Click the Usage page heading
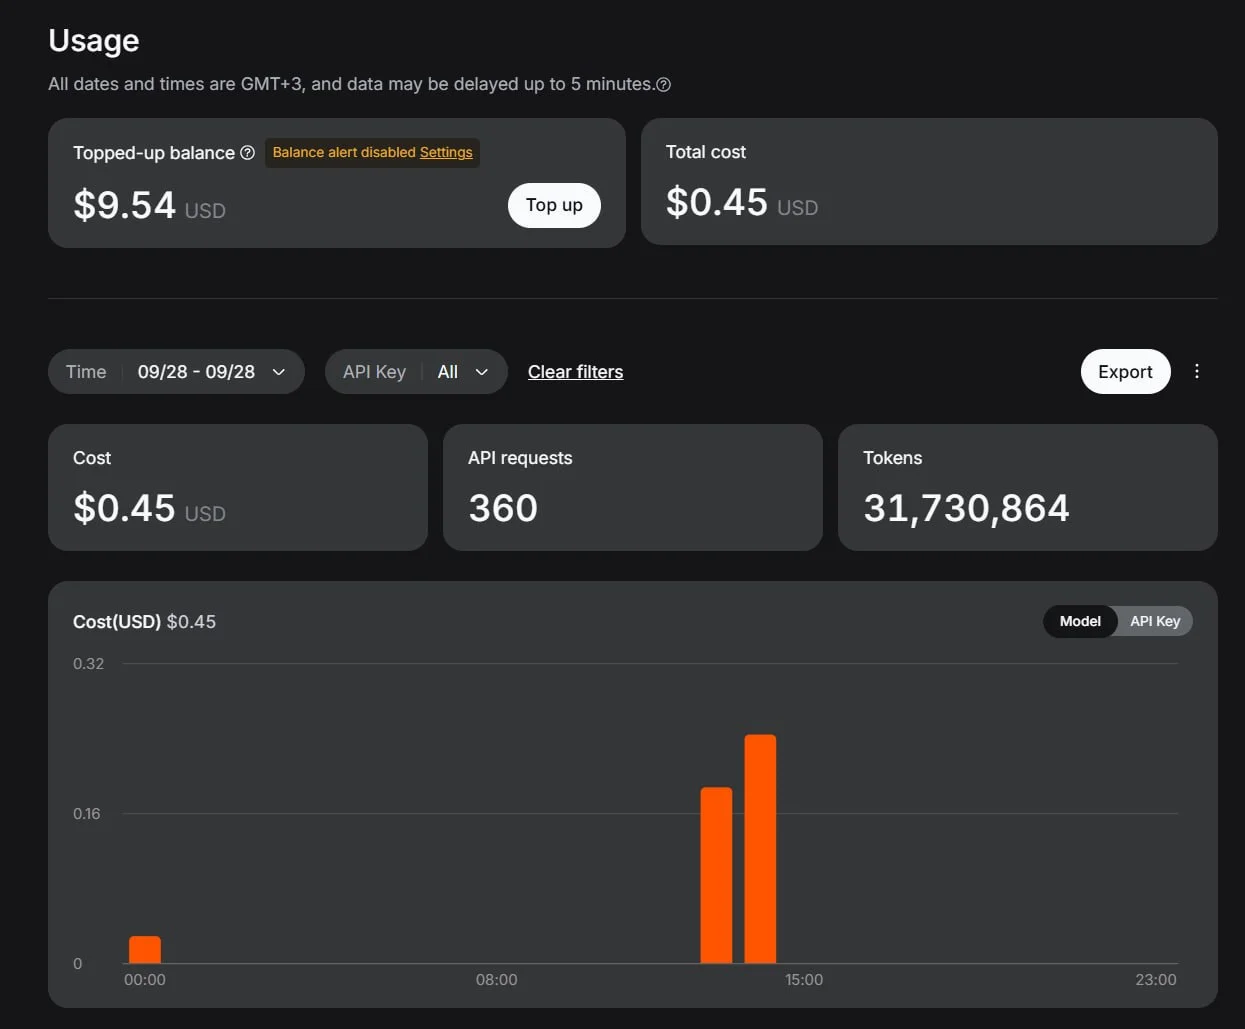Viewport: 1245px width, 1029px height. pyautogui.click(x=94, y=40)
